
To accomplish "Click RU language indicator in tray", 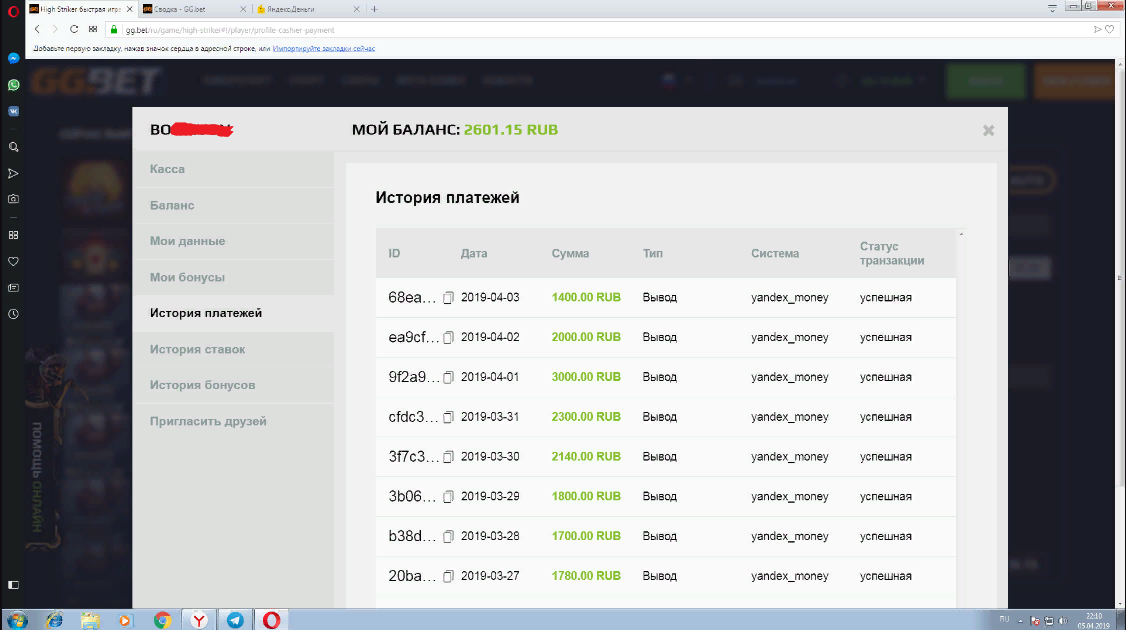I will 1004,619.
